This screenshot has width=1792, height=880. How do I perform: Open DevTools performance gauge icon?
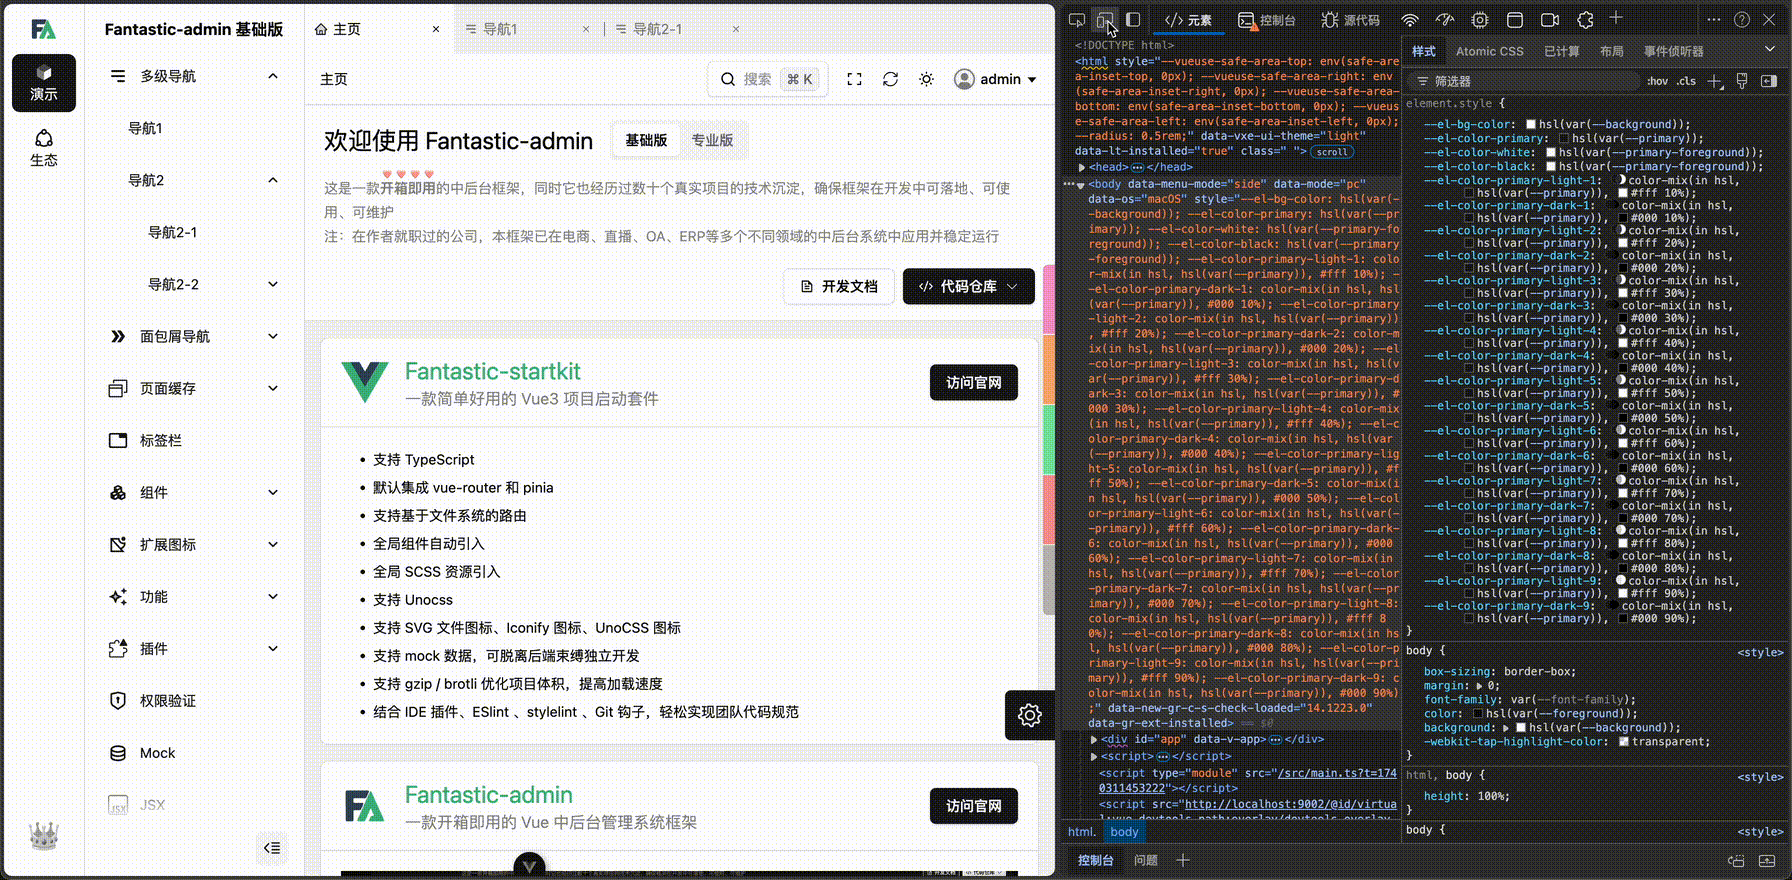[x=1444, y=20]
